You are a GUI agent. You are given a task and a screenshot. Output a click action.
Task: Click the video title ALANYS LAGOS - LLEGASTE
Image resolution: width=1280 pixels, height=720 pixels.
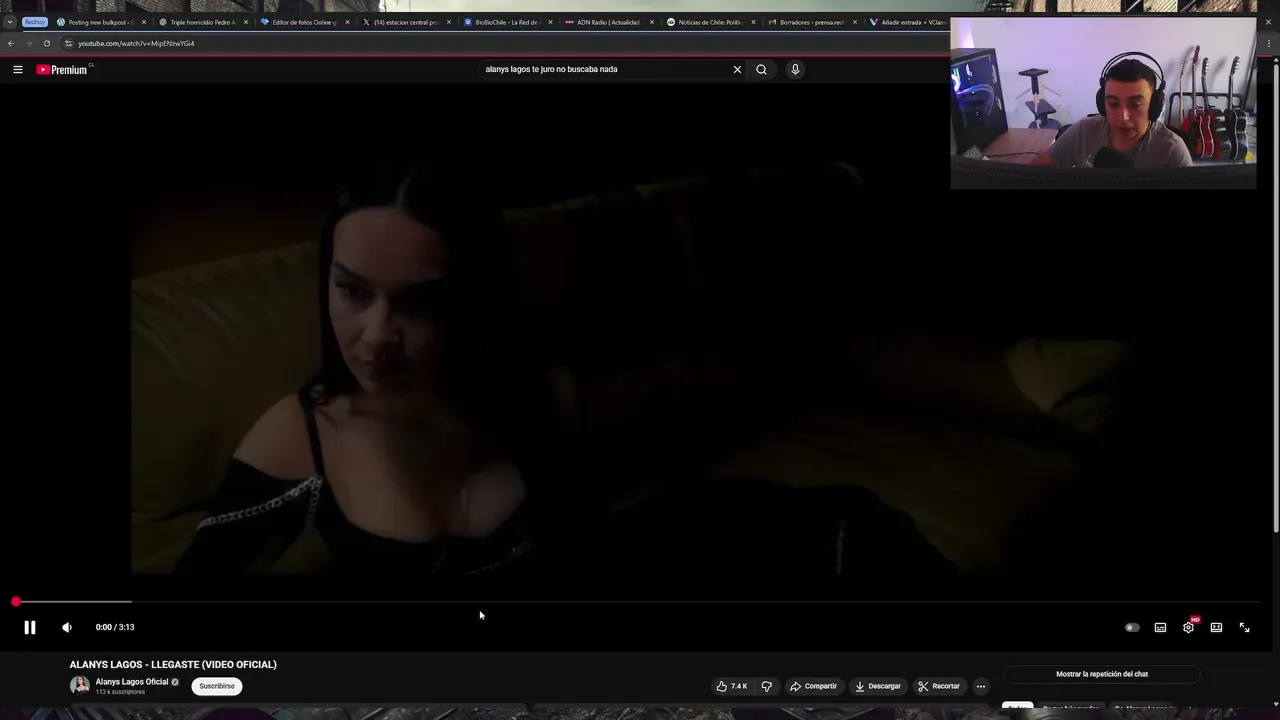(173, 664)
